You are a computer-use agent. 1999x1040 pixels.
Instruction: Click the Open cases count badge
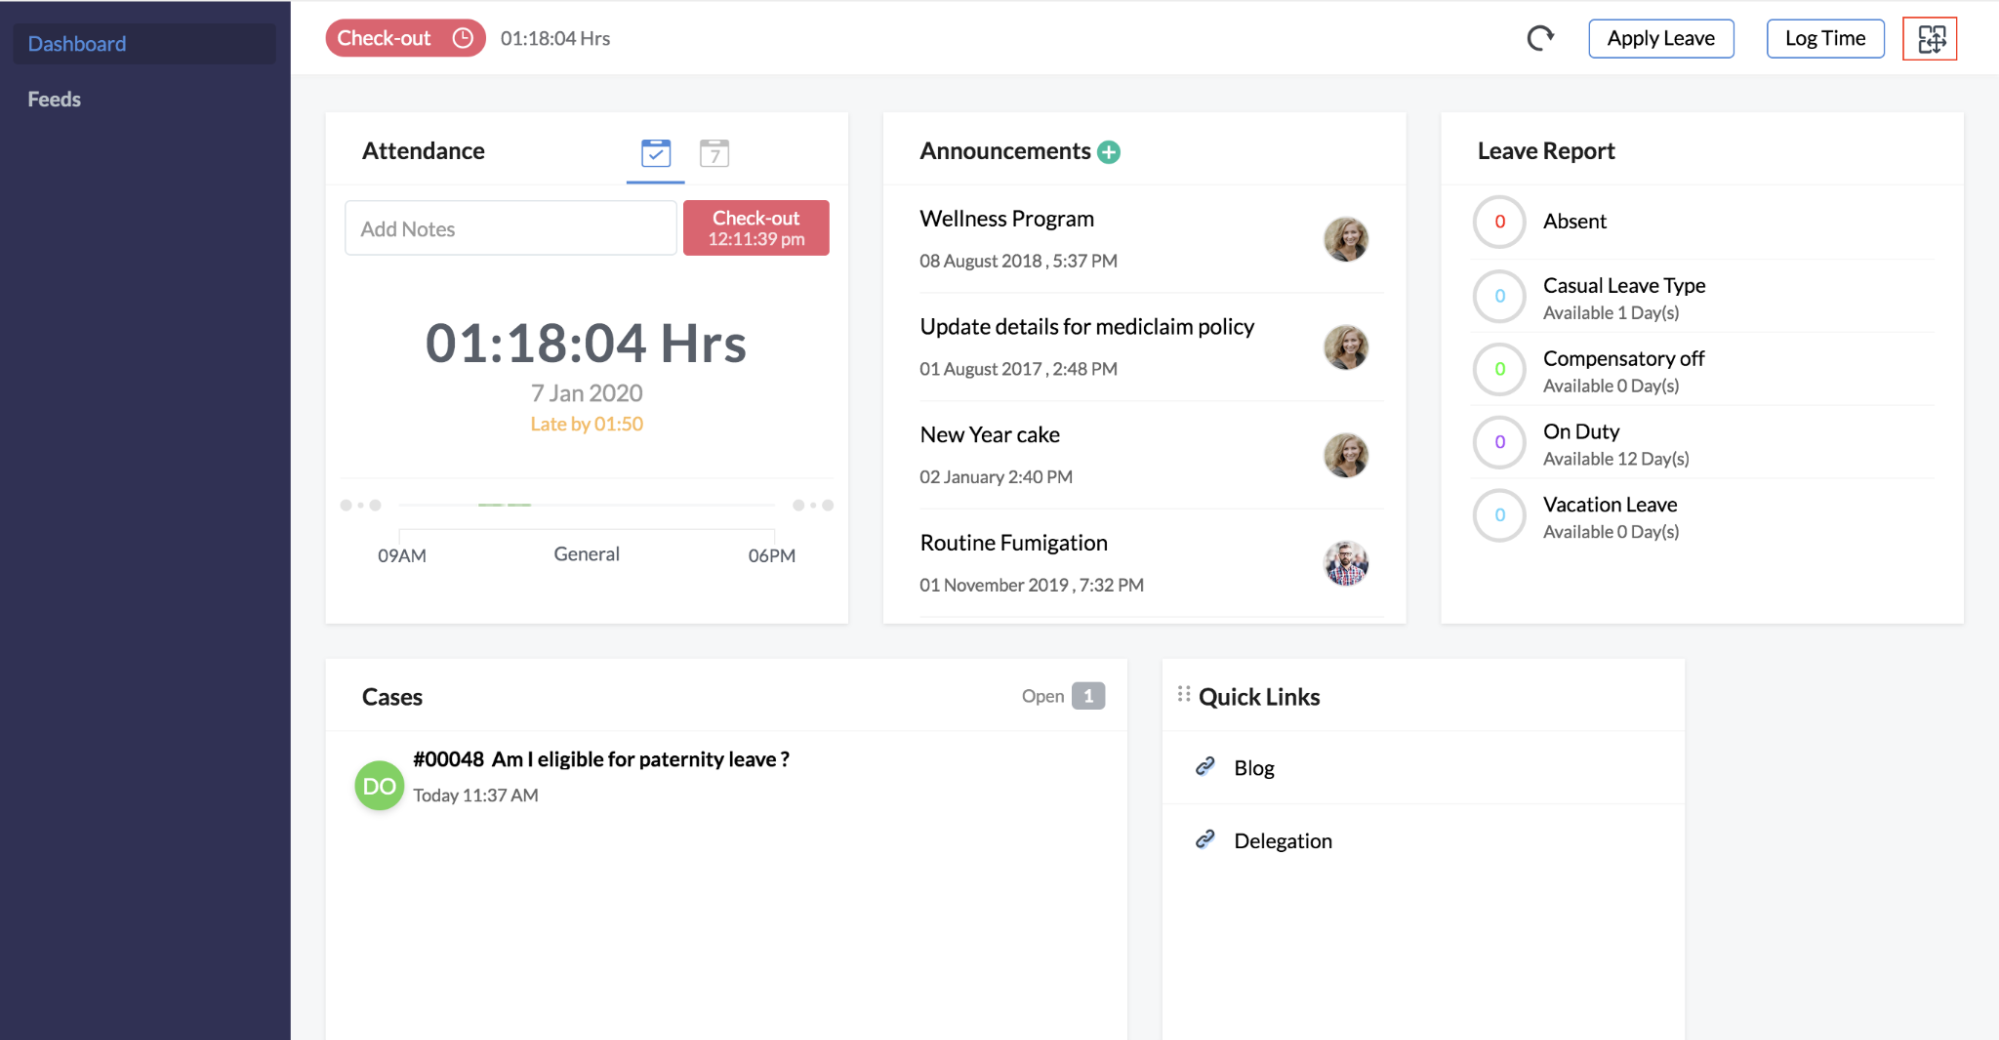pos(1089,696)
